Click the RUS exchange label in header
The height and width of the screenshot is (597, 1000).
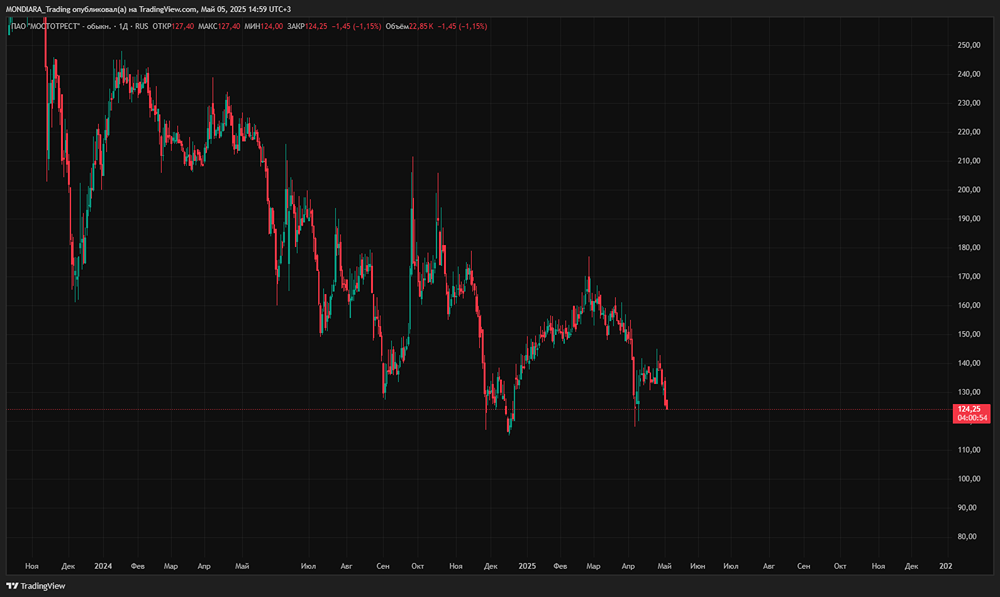coord(142,26)
